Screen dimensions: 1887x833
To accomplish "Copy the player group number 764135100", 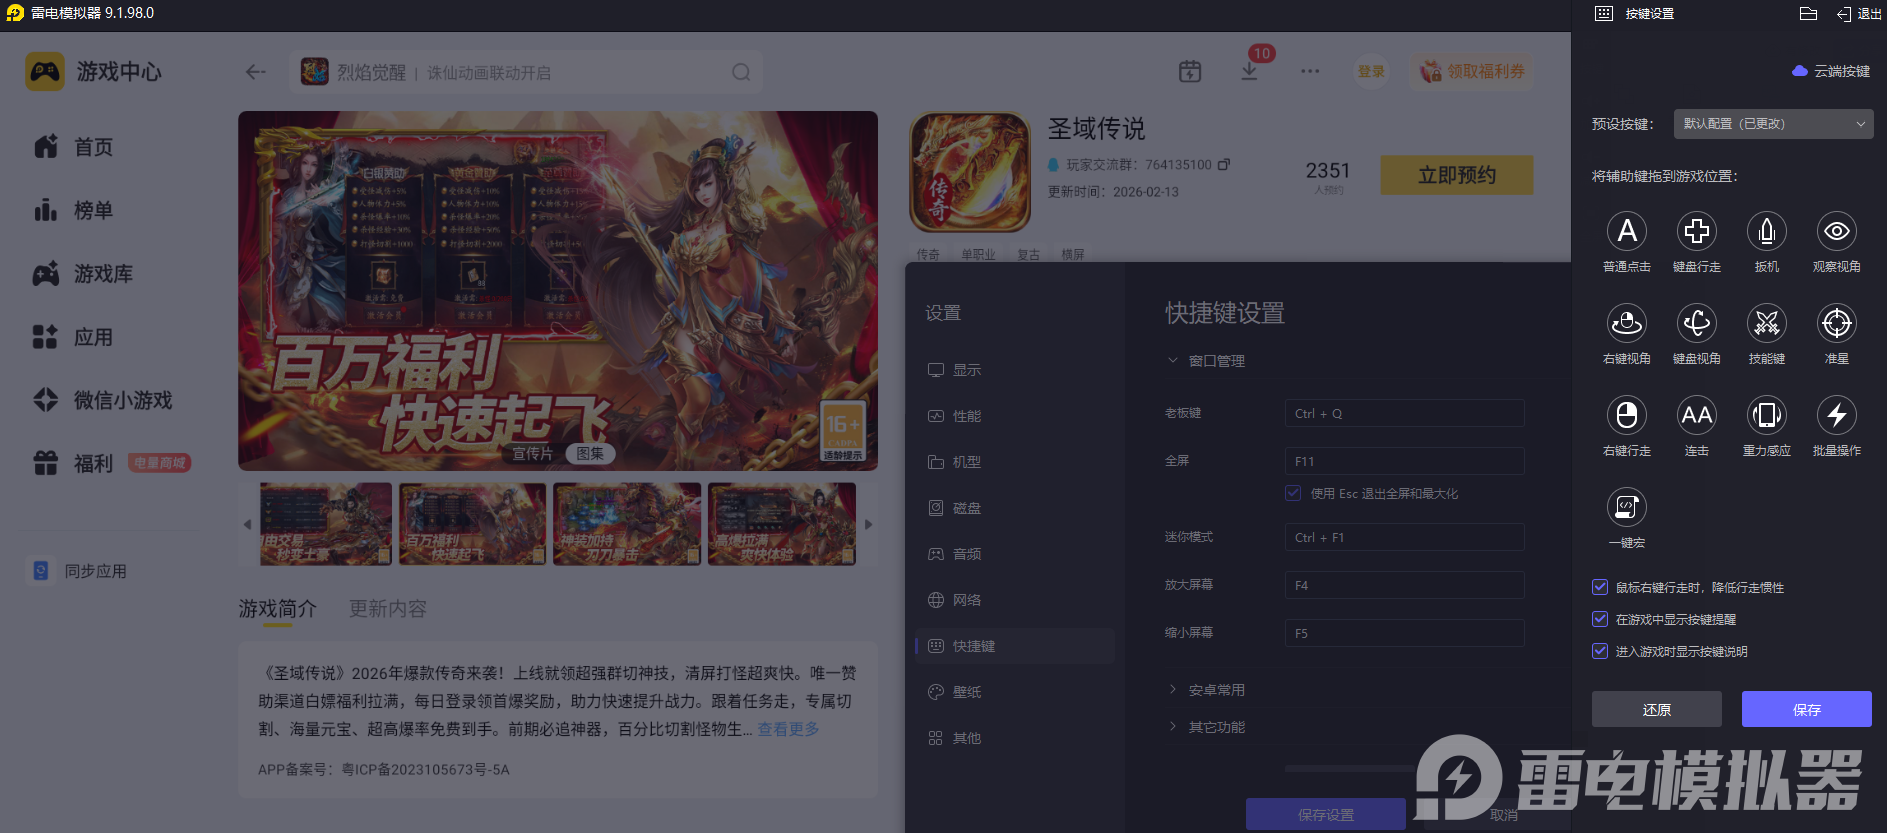I will click(x=1224, y=164).
